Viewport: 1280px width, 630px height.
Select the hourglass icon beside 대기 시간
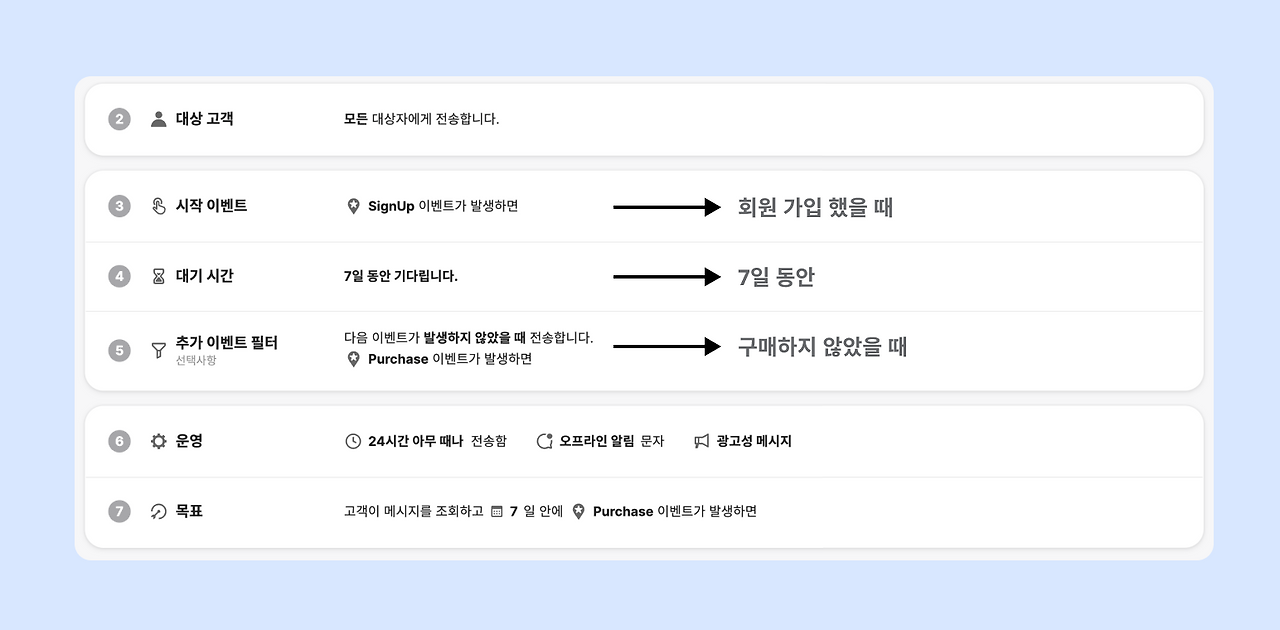coord(158,276)
